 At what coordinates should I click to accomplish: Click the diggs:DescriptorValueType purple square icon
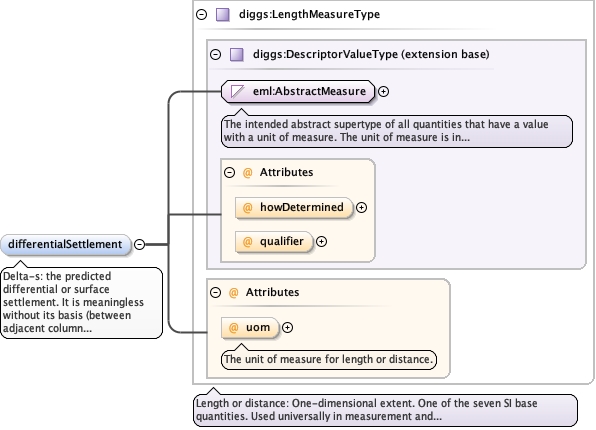[237, 54]
